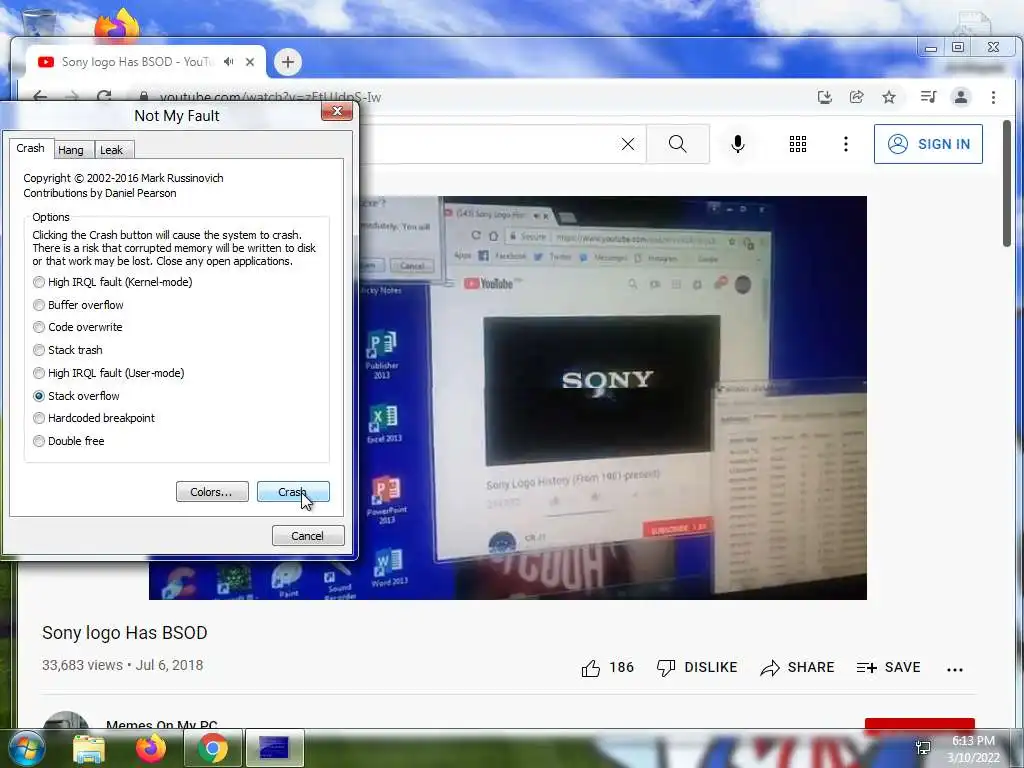Switch to Chrome in the taskbar

click(212, 748)
